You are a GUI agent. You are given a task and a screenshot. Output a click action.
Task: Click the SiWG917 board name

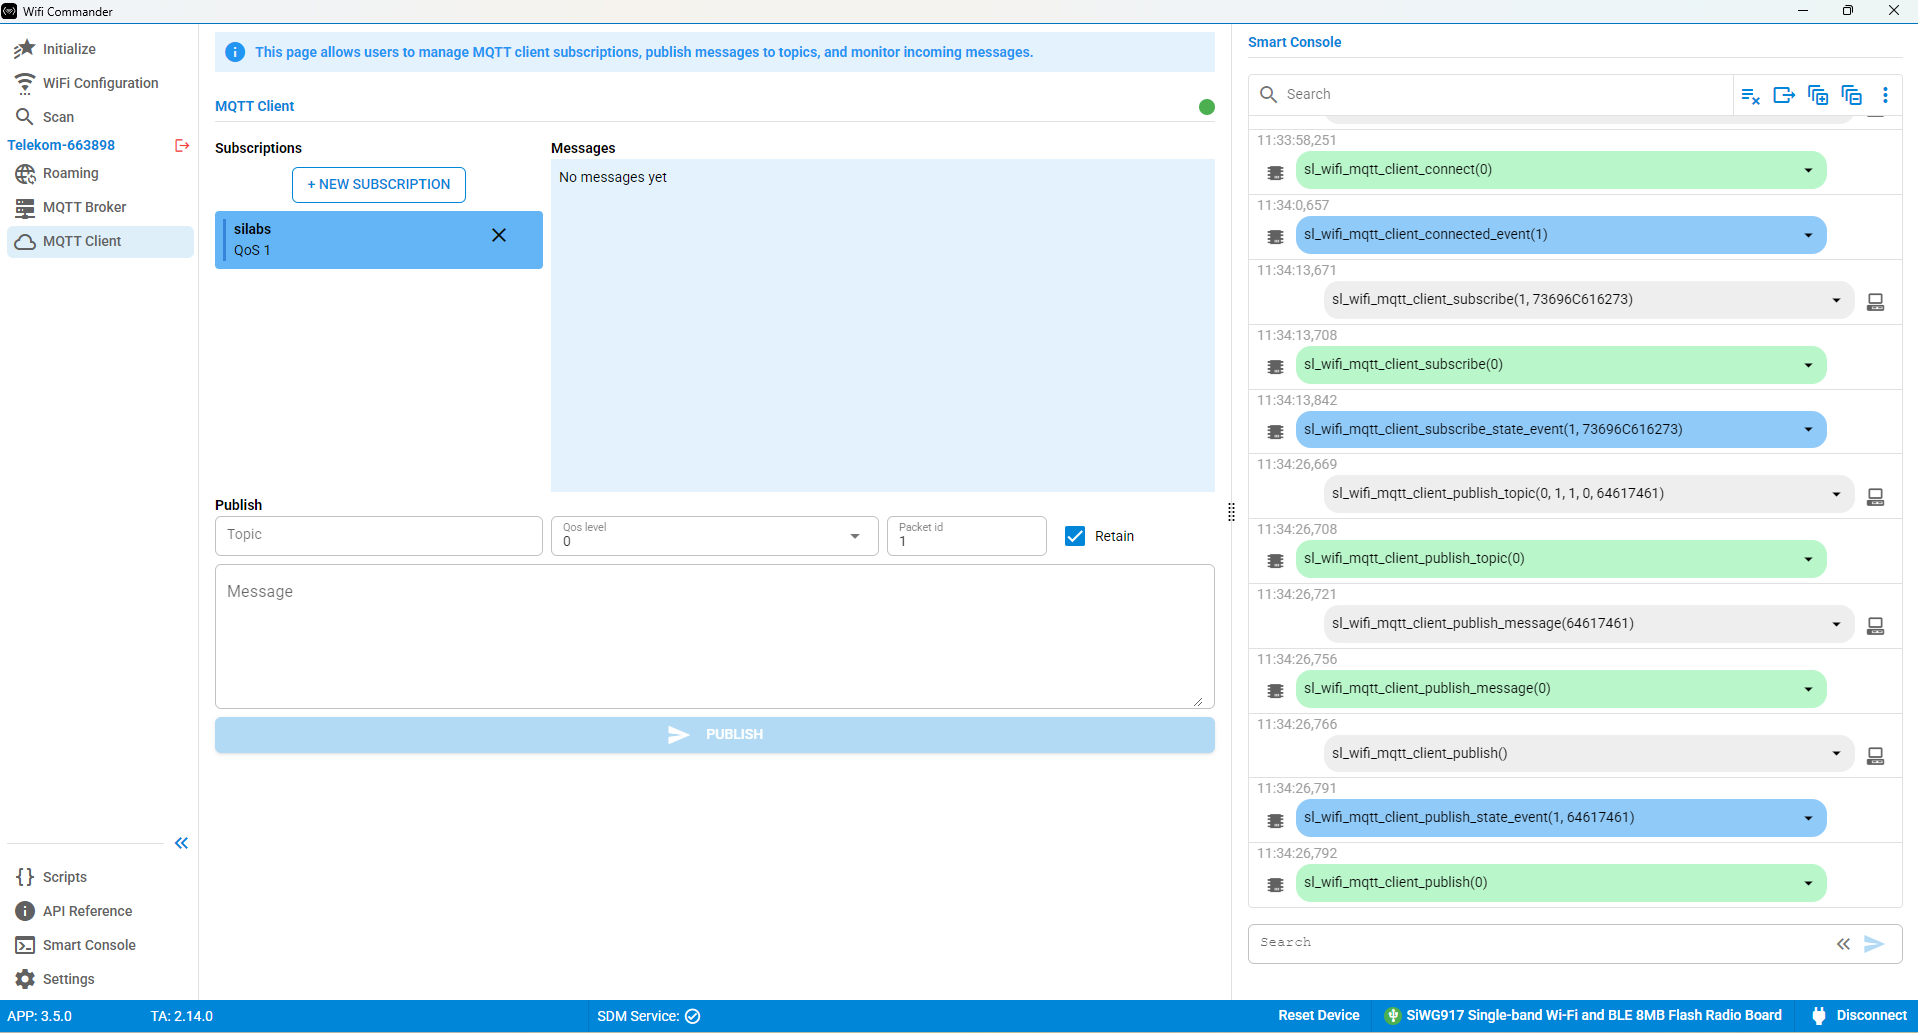coord(1594,1015)
